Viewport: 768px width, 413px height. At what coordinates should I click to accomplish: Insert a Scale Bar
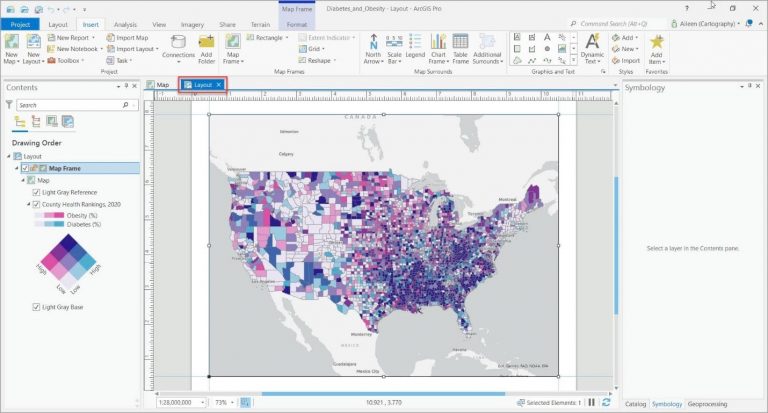[x=394, y=48]
